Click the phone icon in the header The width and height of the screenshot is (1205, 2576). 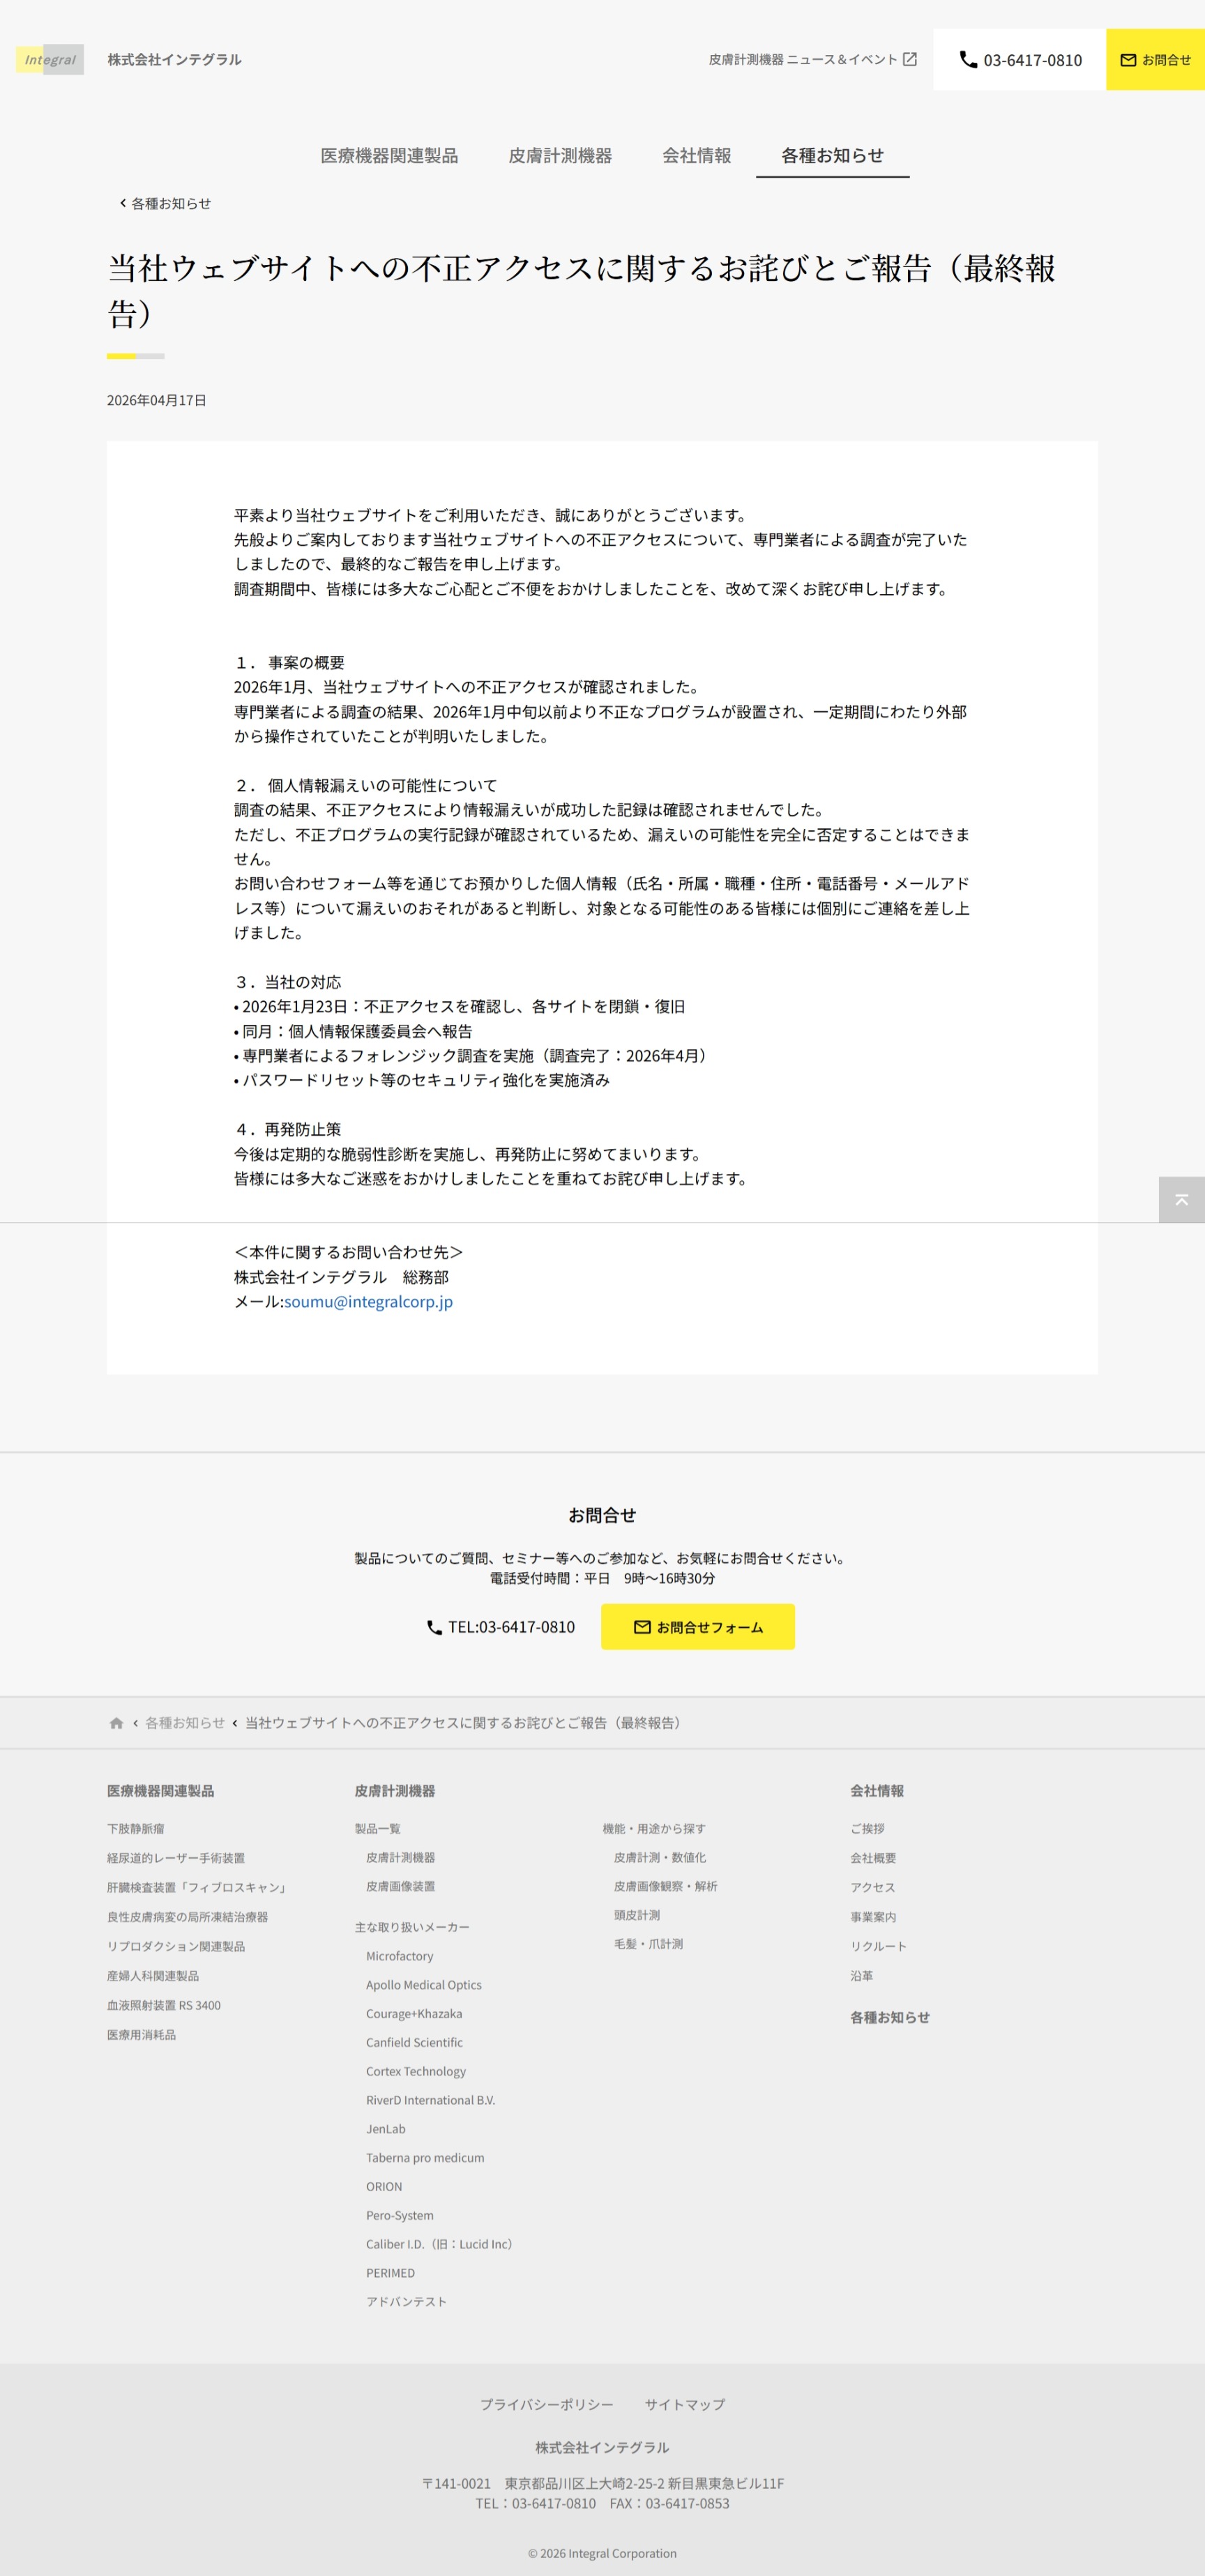967,60
